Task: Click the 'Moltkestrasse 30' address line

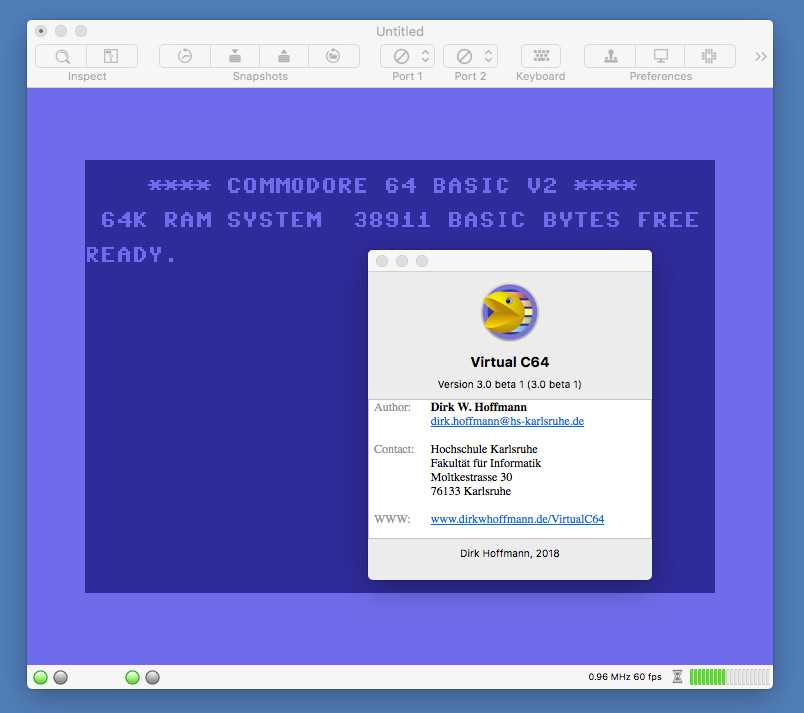Action: [x=471, y=477]
